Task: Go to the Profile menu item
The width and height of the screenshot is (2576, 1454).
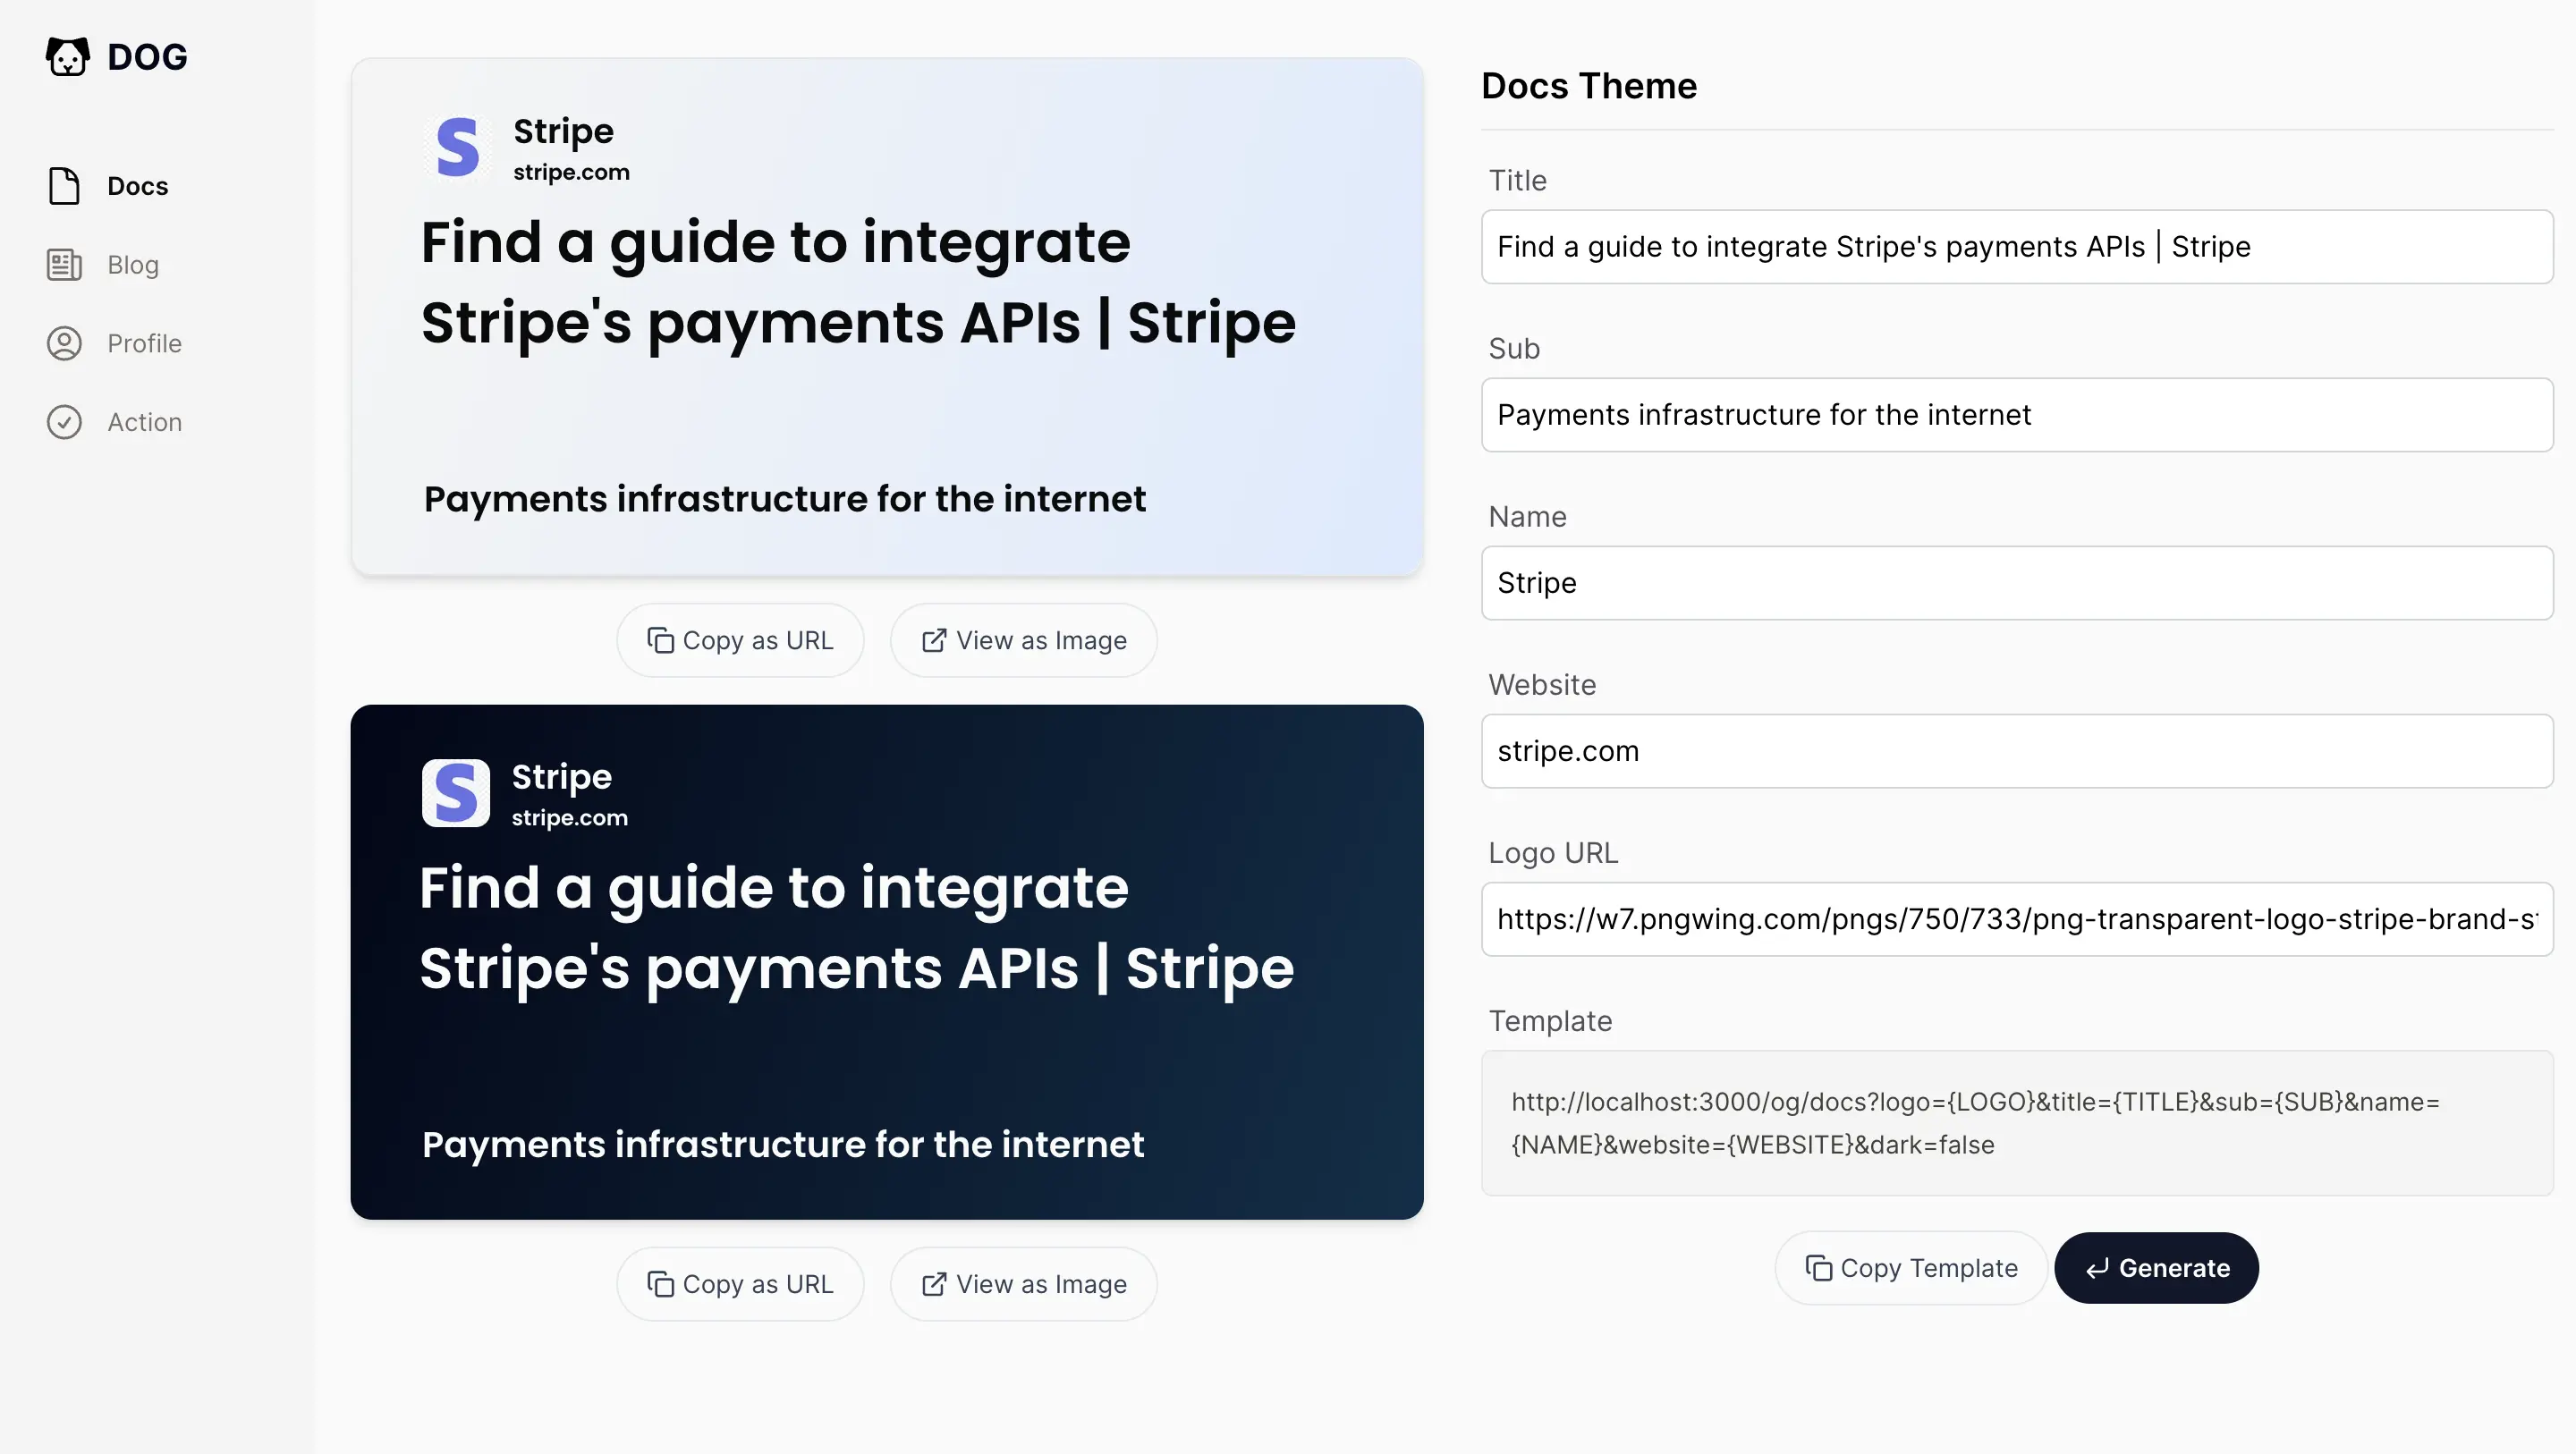Action: pyautogui.click(x=144, y=343)
